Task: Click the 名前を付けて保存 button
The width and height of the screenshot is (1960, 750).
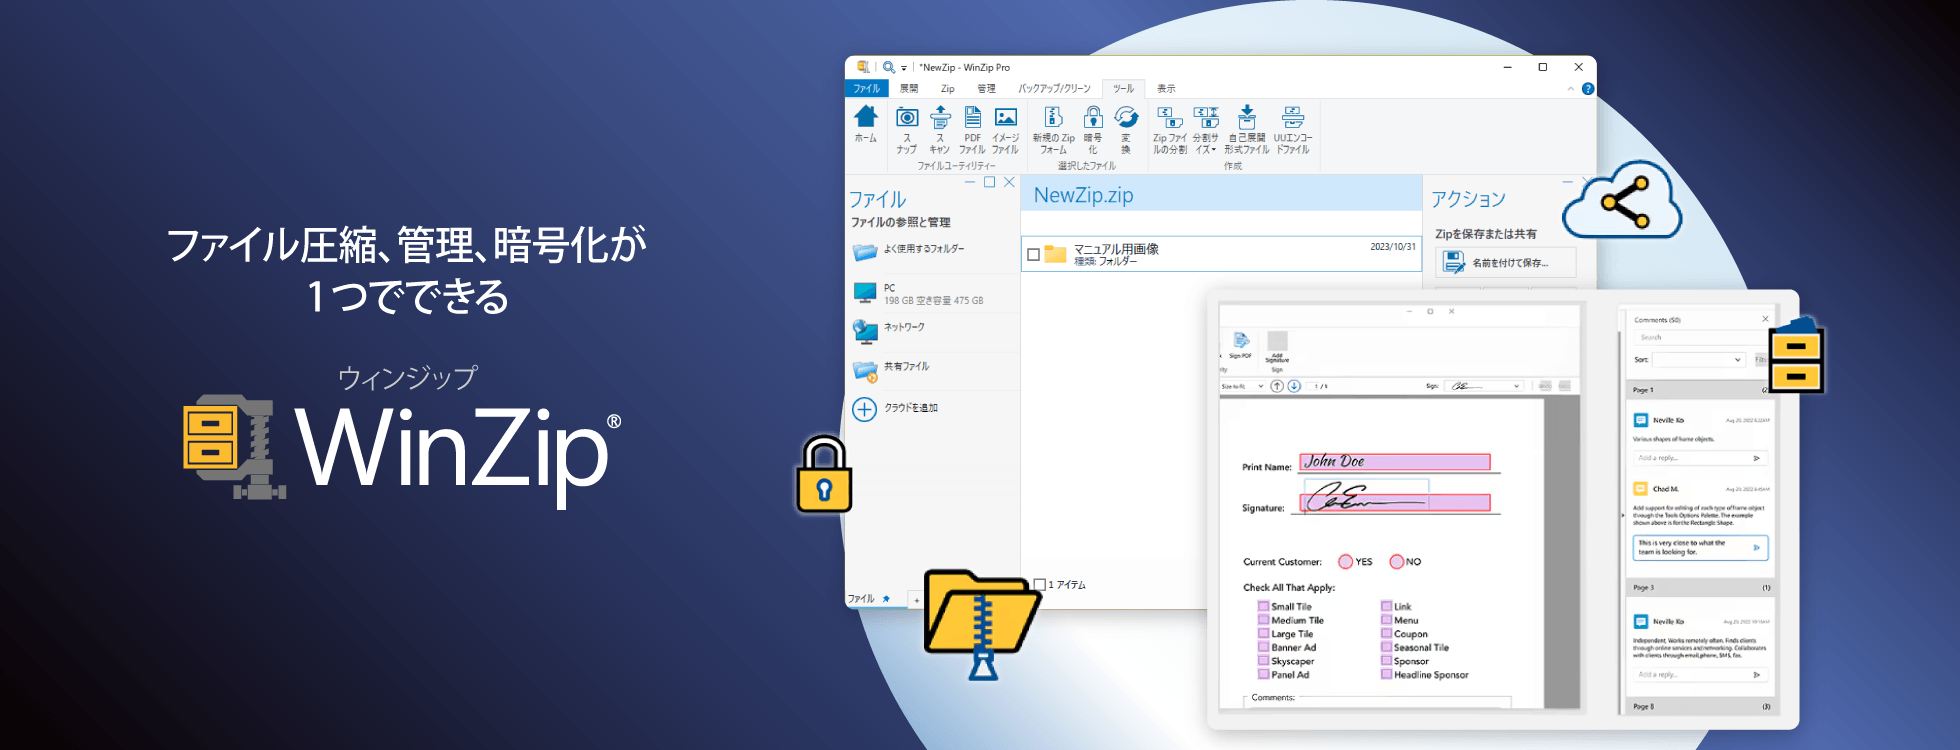Action: tap(1506, 263)
